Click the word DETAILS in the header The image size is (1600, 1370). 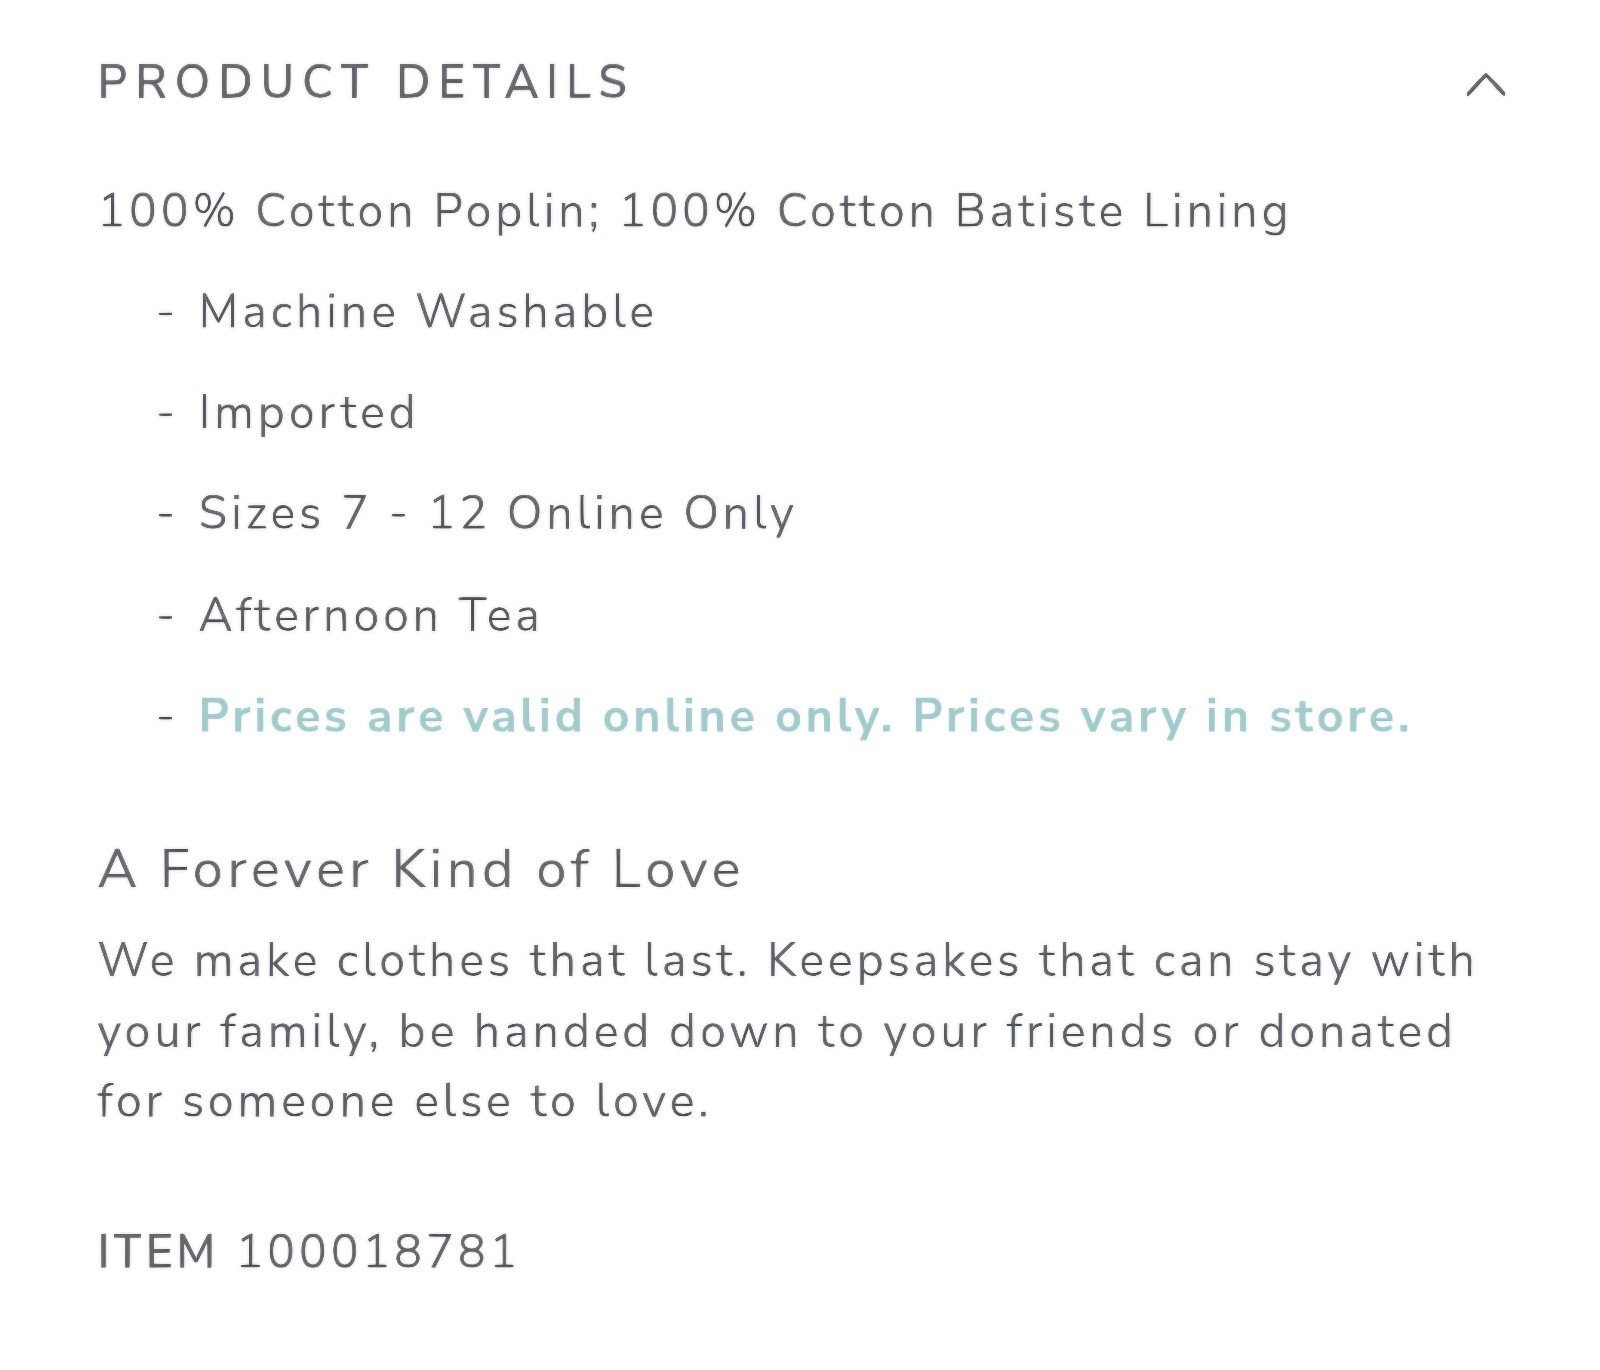click(513, 82)
